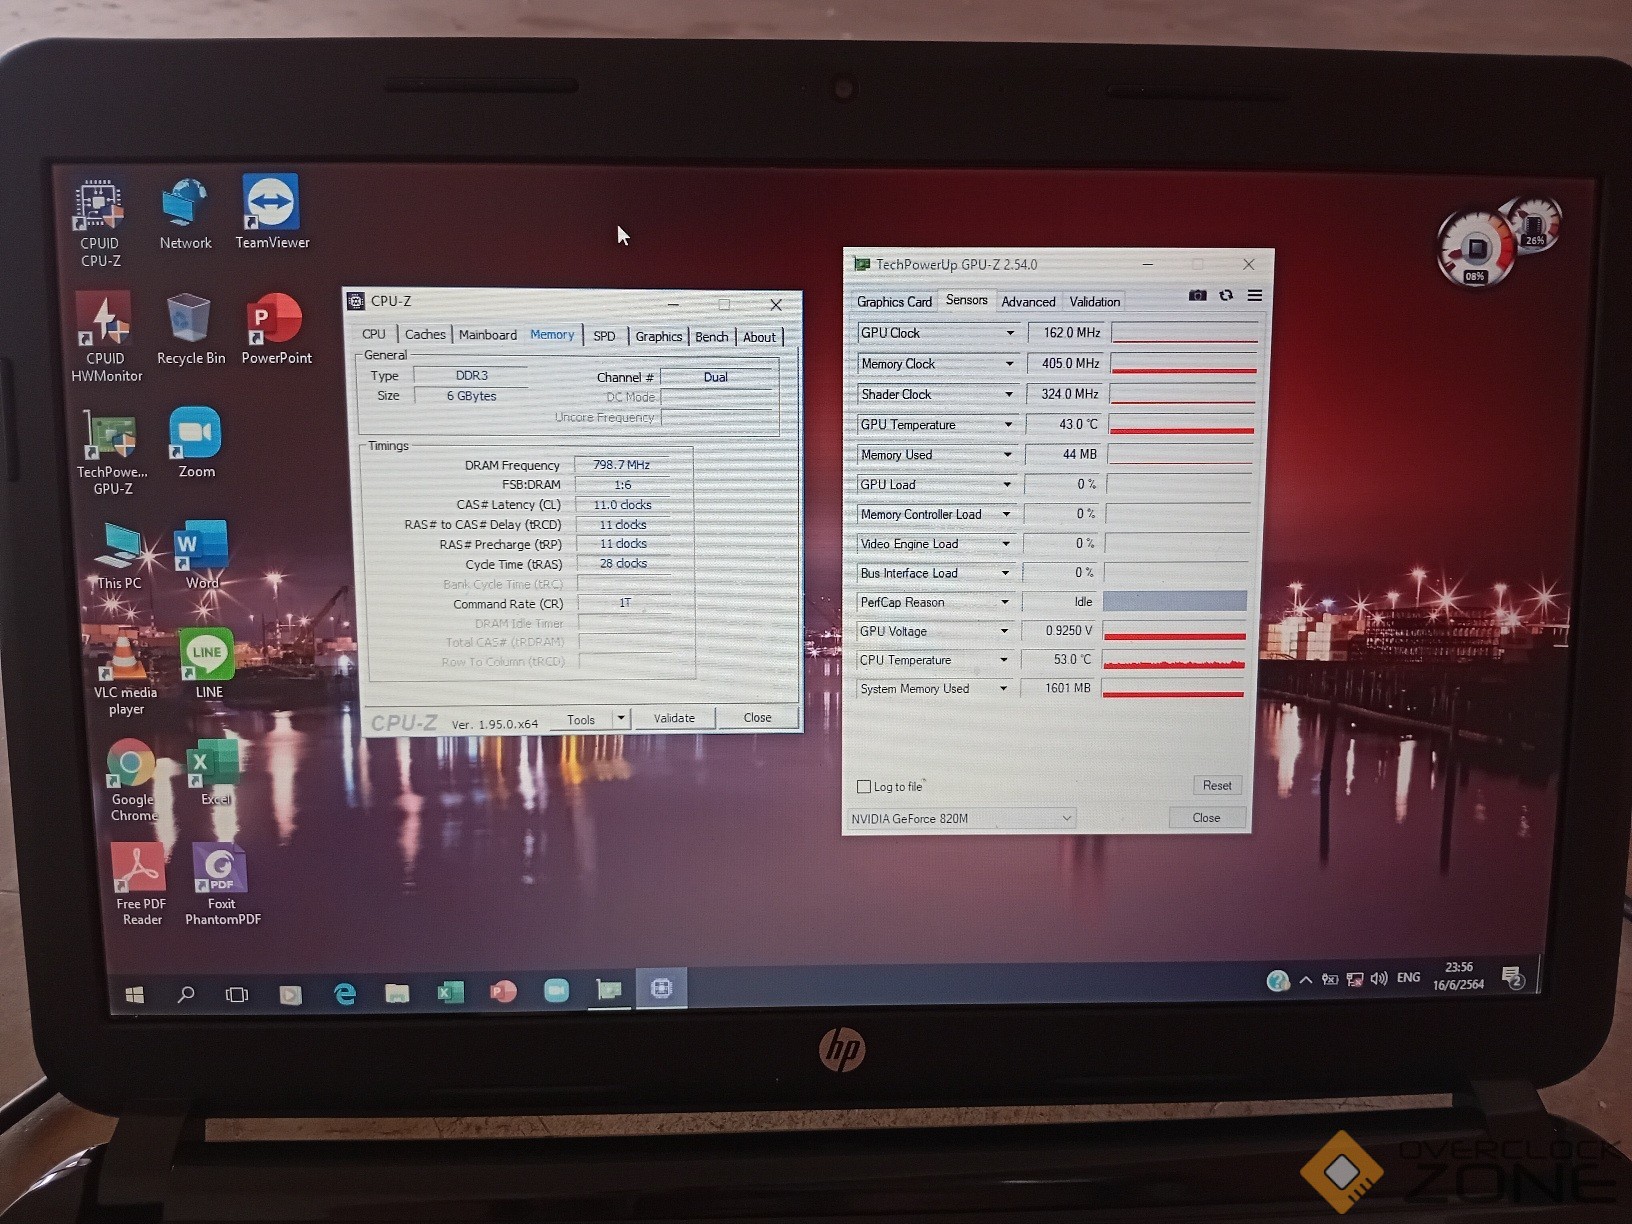The width and height of the screenshot is (1632, 1224).
Task: Launch LINE from the desktop
Action: point(208,663)
